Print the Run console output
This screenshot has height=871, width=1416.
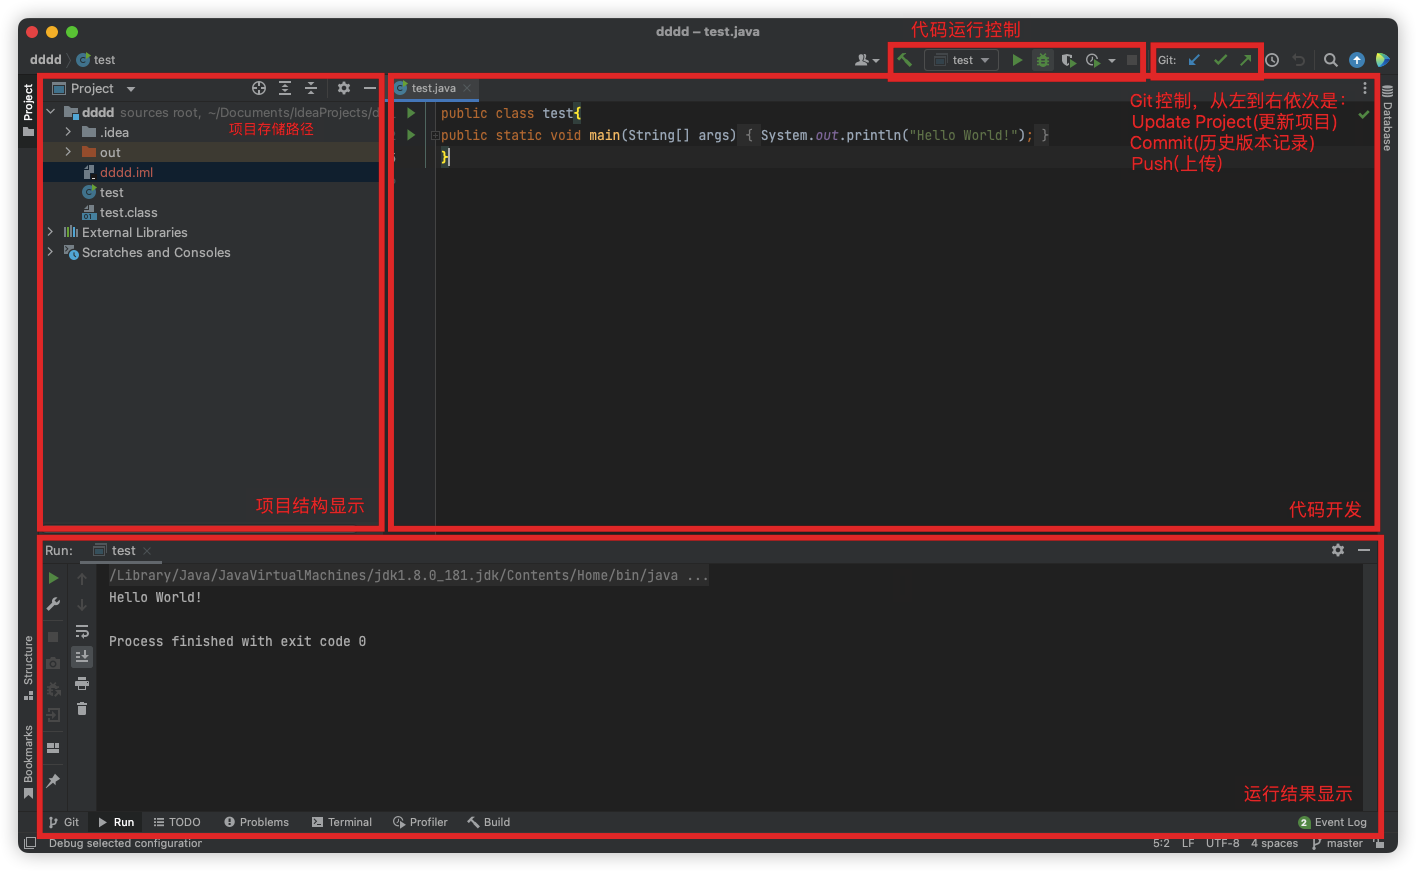pyautogui.click(x=82, y=683)
